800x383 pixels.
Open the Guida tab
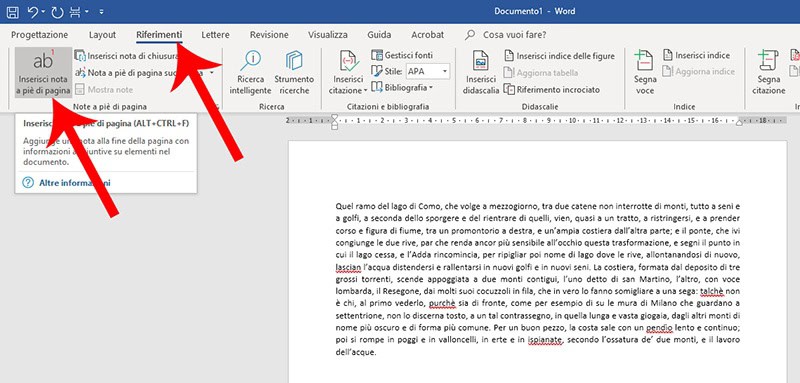[379, 35]
